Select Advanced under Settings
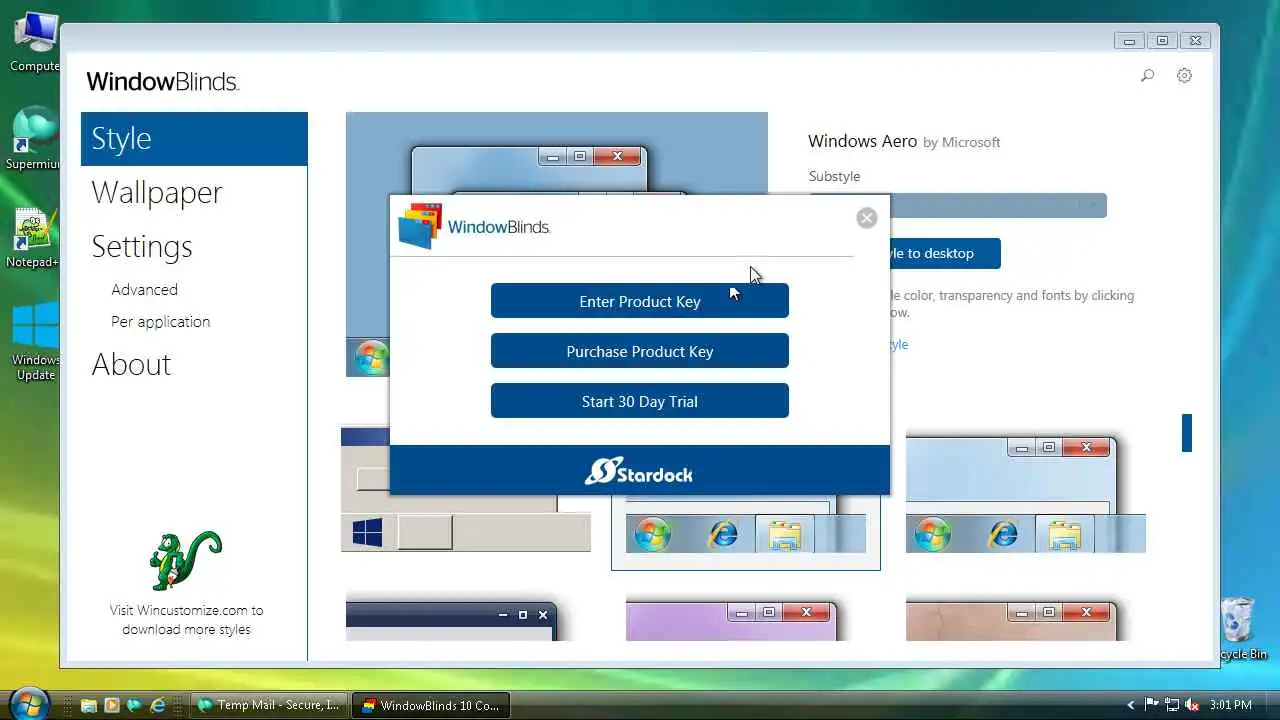The width and height of the screenshot is (1280, 720). click(x=145, y=289)
